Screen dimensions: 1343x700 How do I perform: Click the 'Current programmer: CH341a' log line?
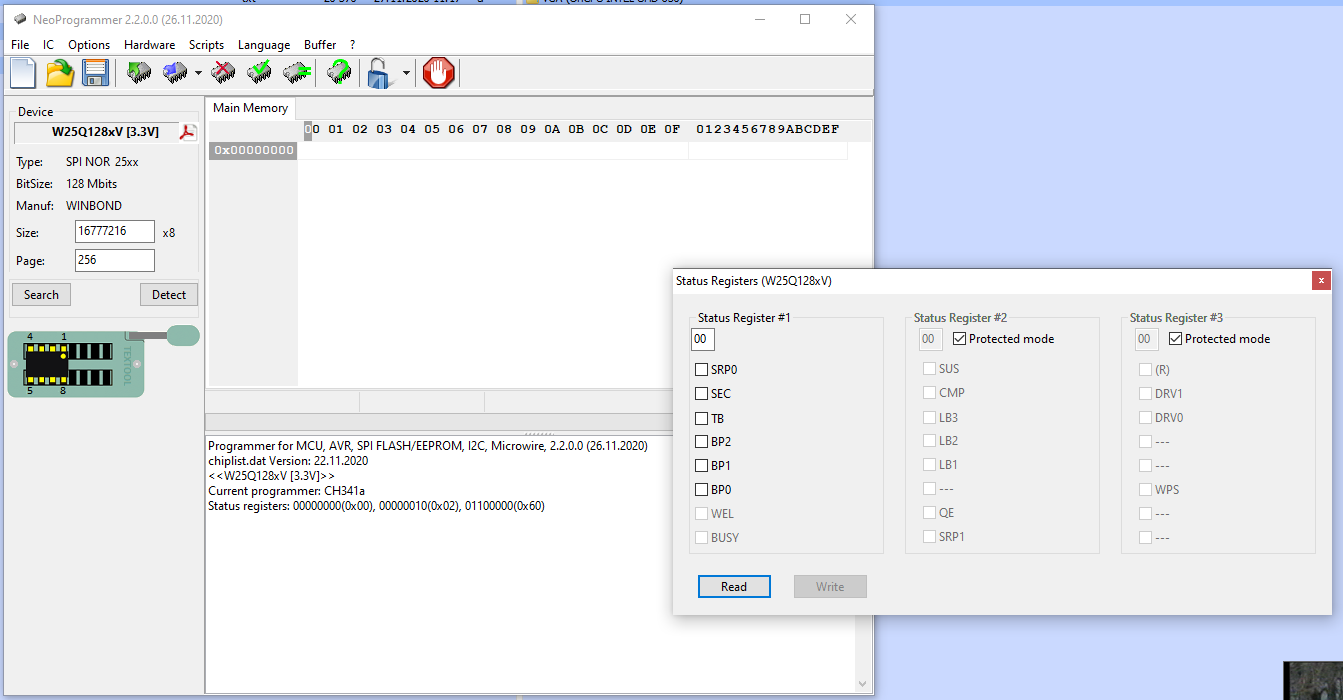point(287,491)
